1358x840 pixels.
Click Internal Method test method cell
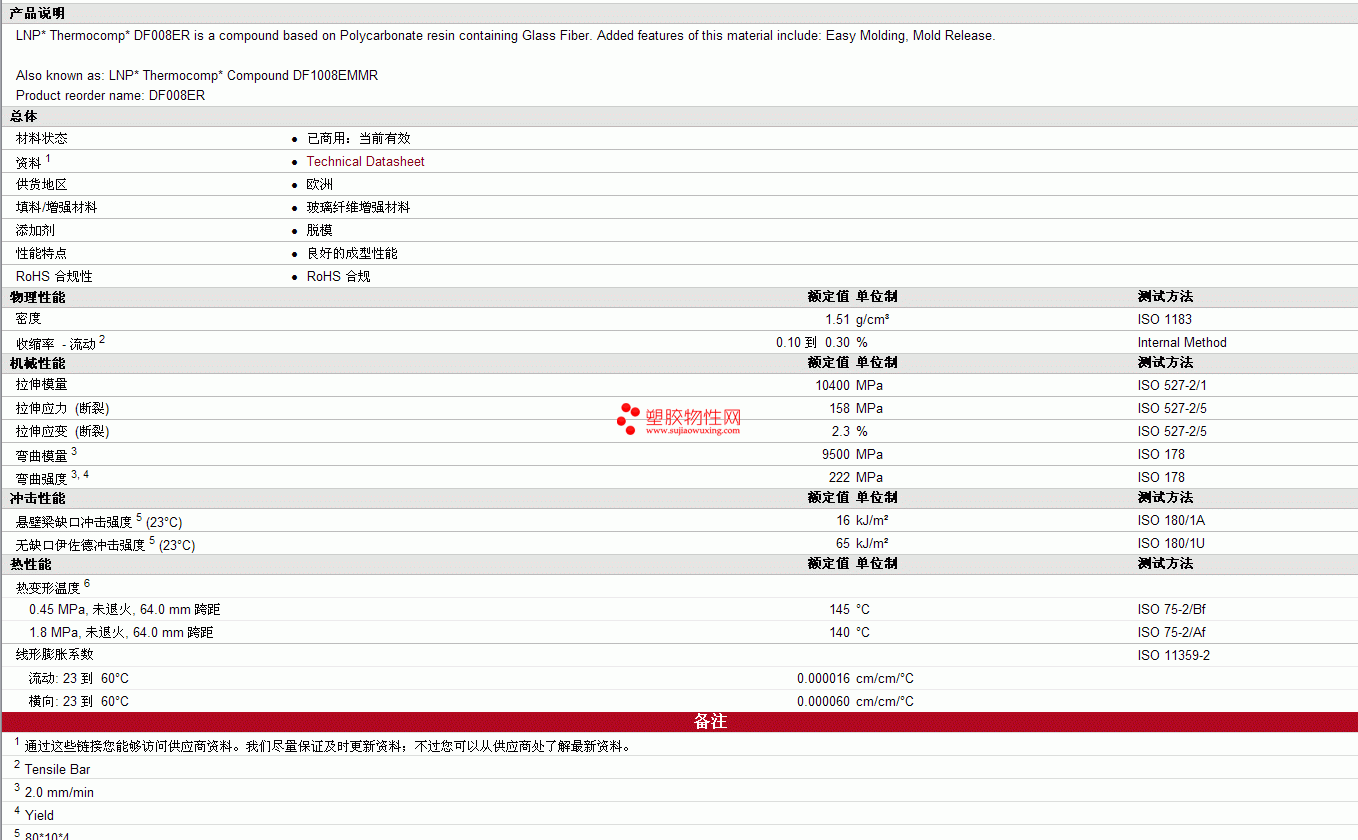tap(1182, 342)
